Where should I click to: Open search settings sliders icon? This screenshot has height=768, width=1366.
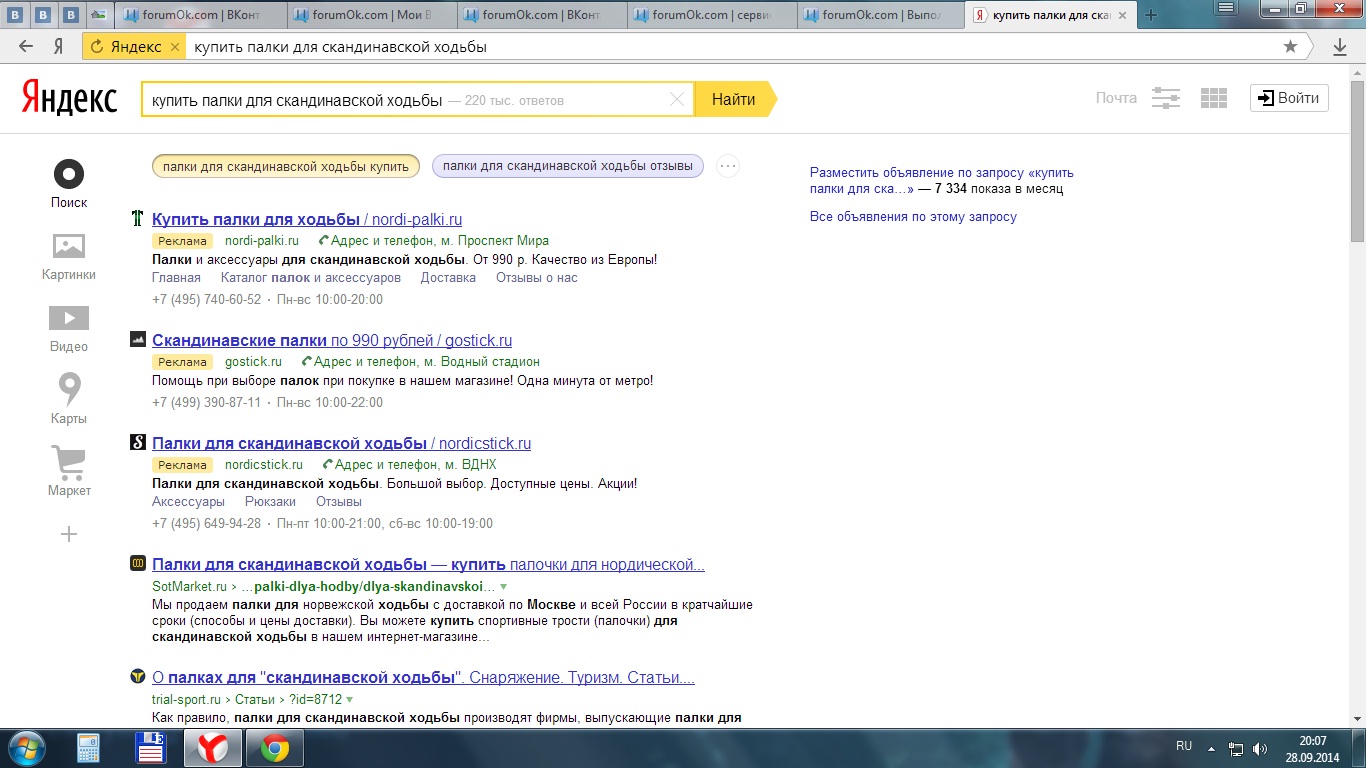pyautogui.click(x=1166, y=98)
